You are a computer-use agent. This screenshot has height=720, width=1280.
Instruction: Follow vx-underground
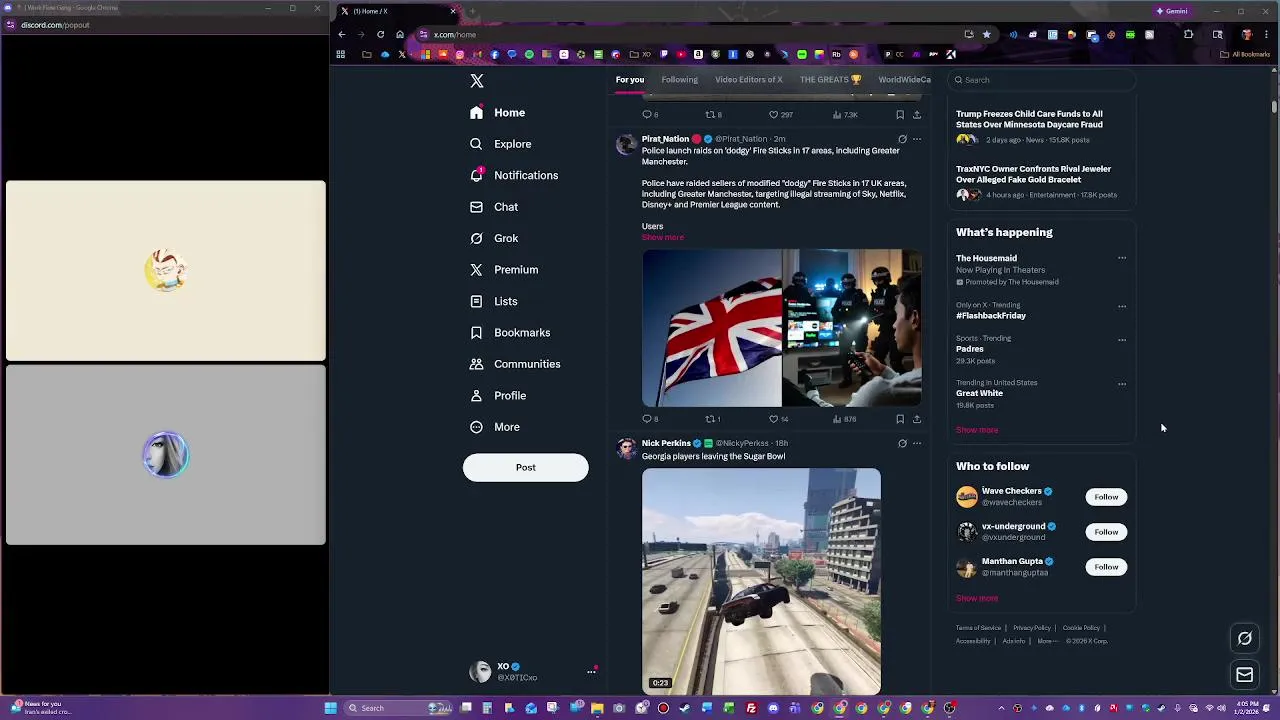[x=1106, y=532]
